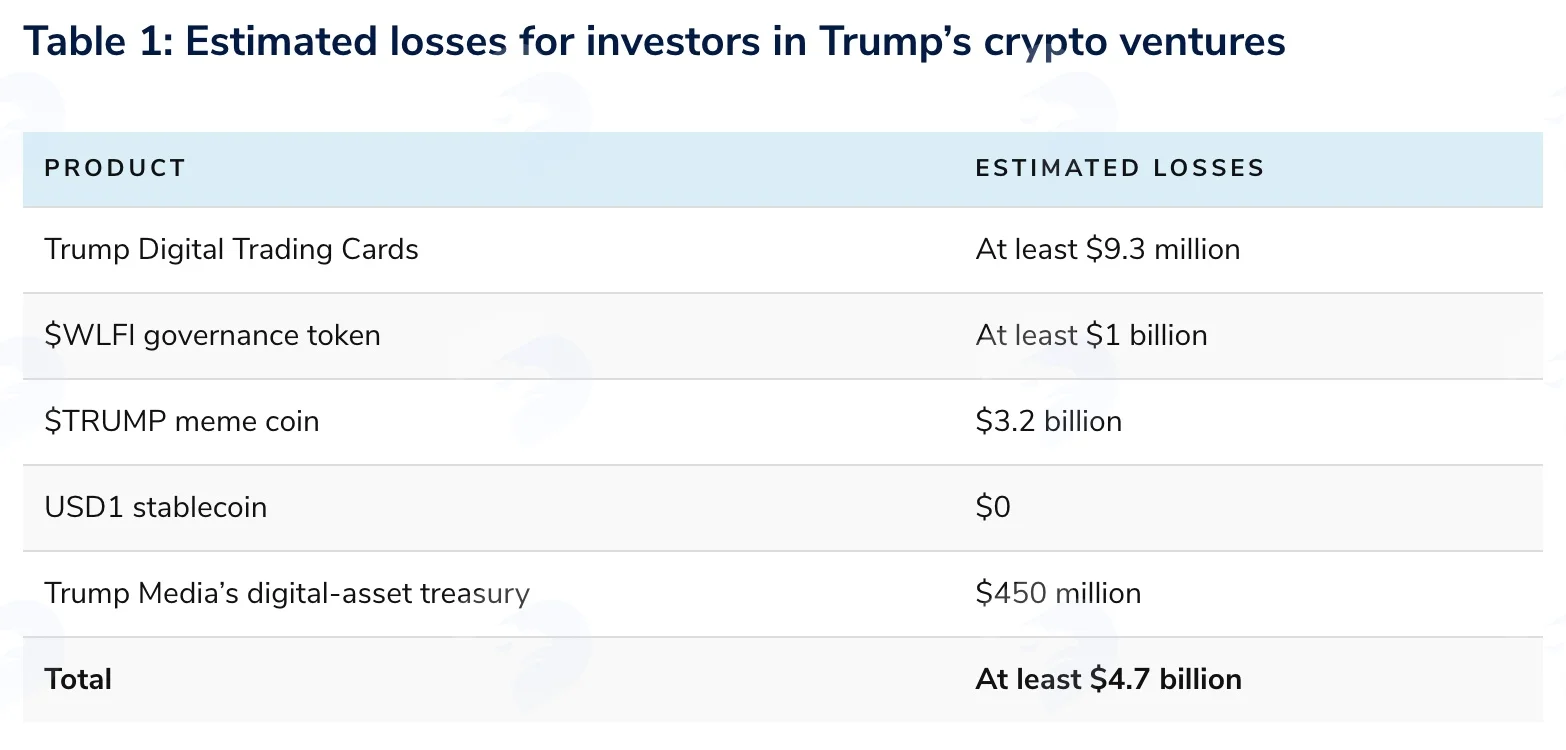
Task: Click the At least $9.3 million value
Action: [1108, 249]
